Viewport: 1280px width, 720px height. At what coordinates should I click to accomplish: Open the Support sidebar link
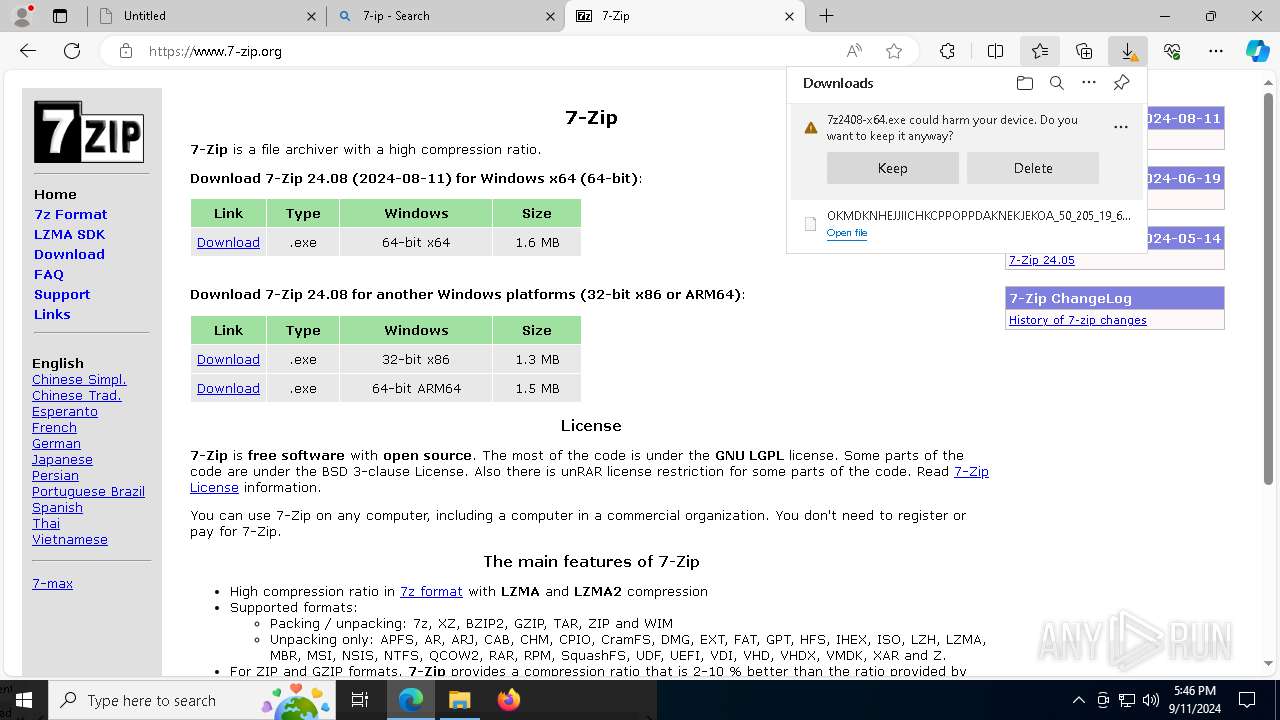coord(62,294)
